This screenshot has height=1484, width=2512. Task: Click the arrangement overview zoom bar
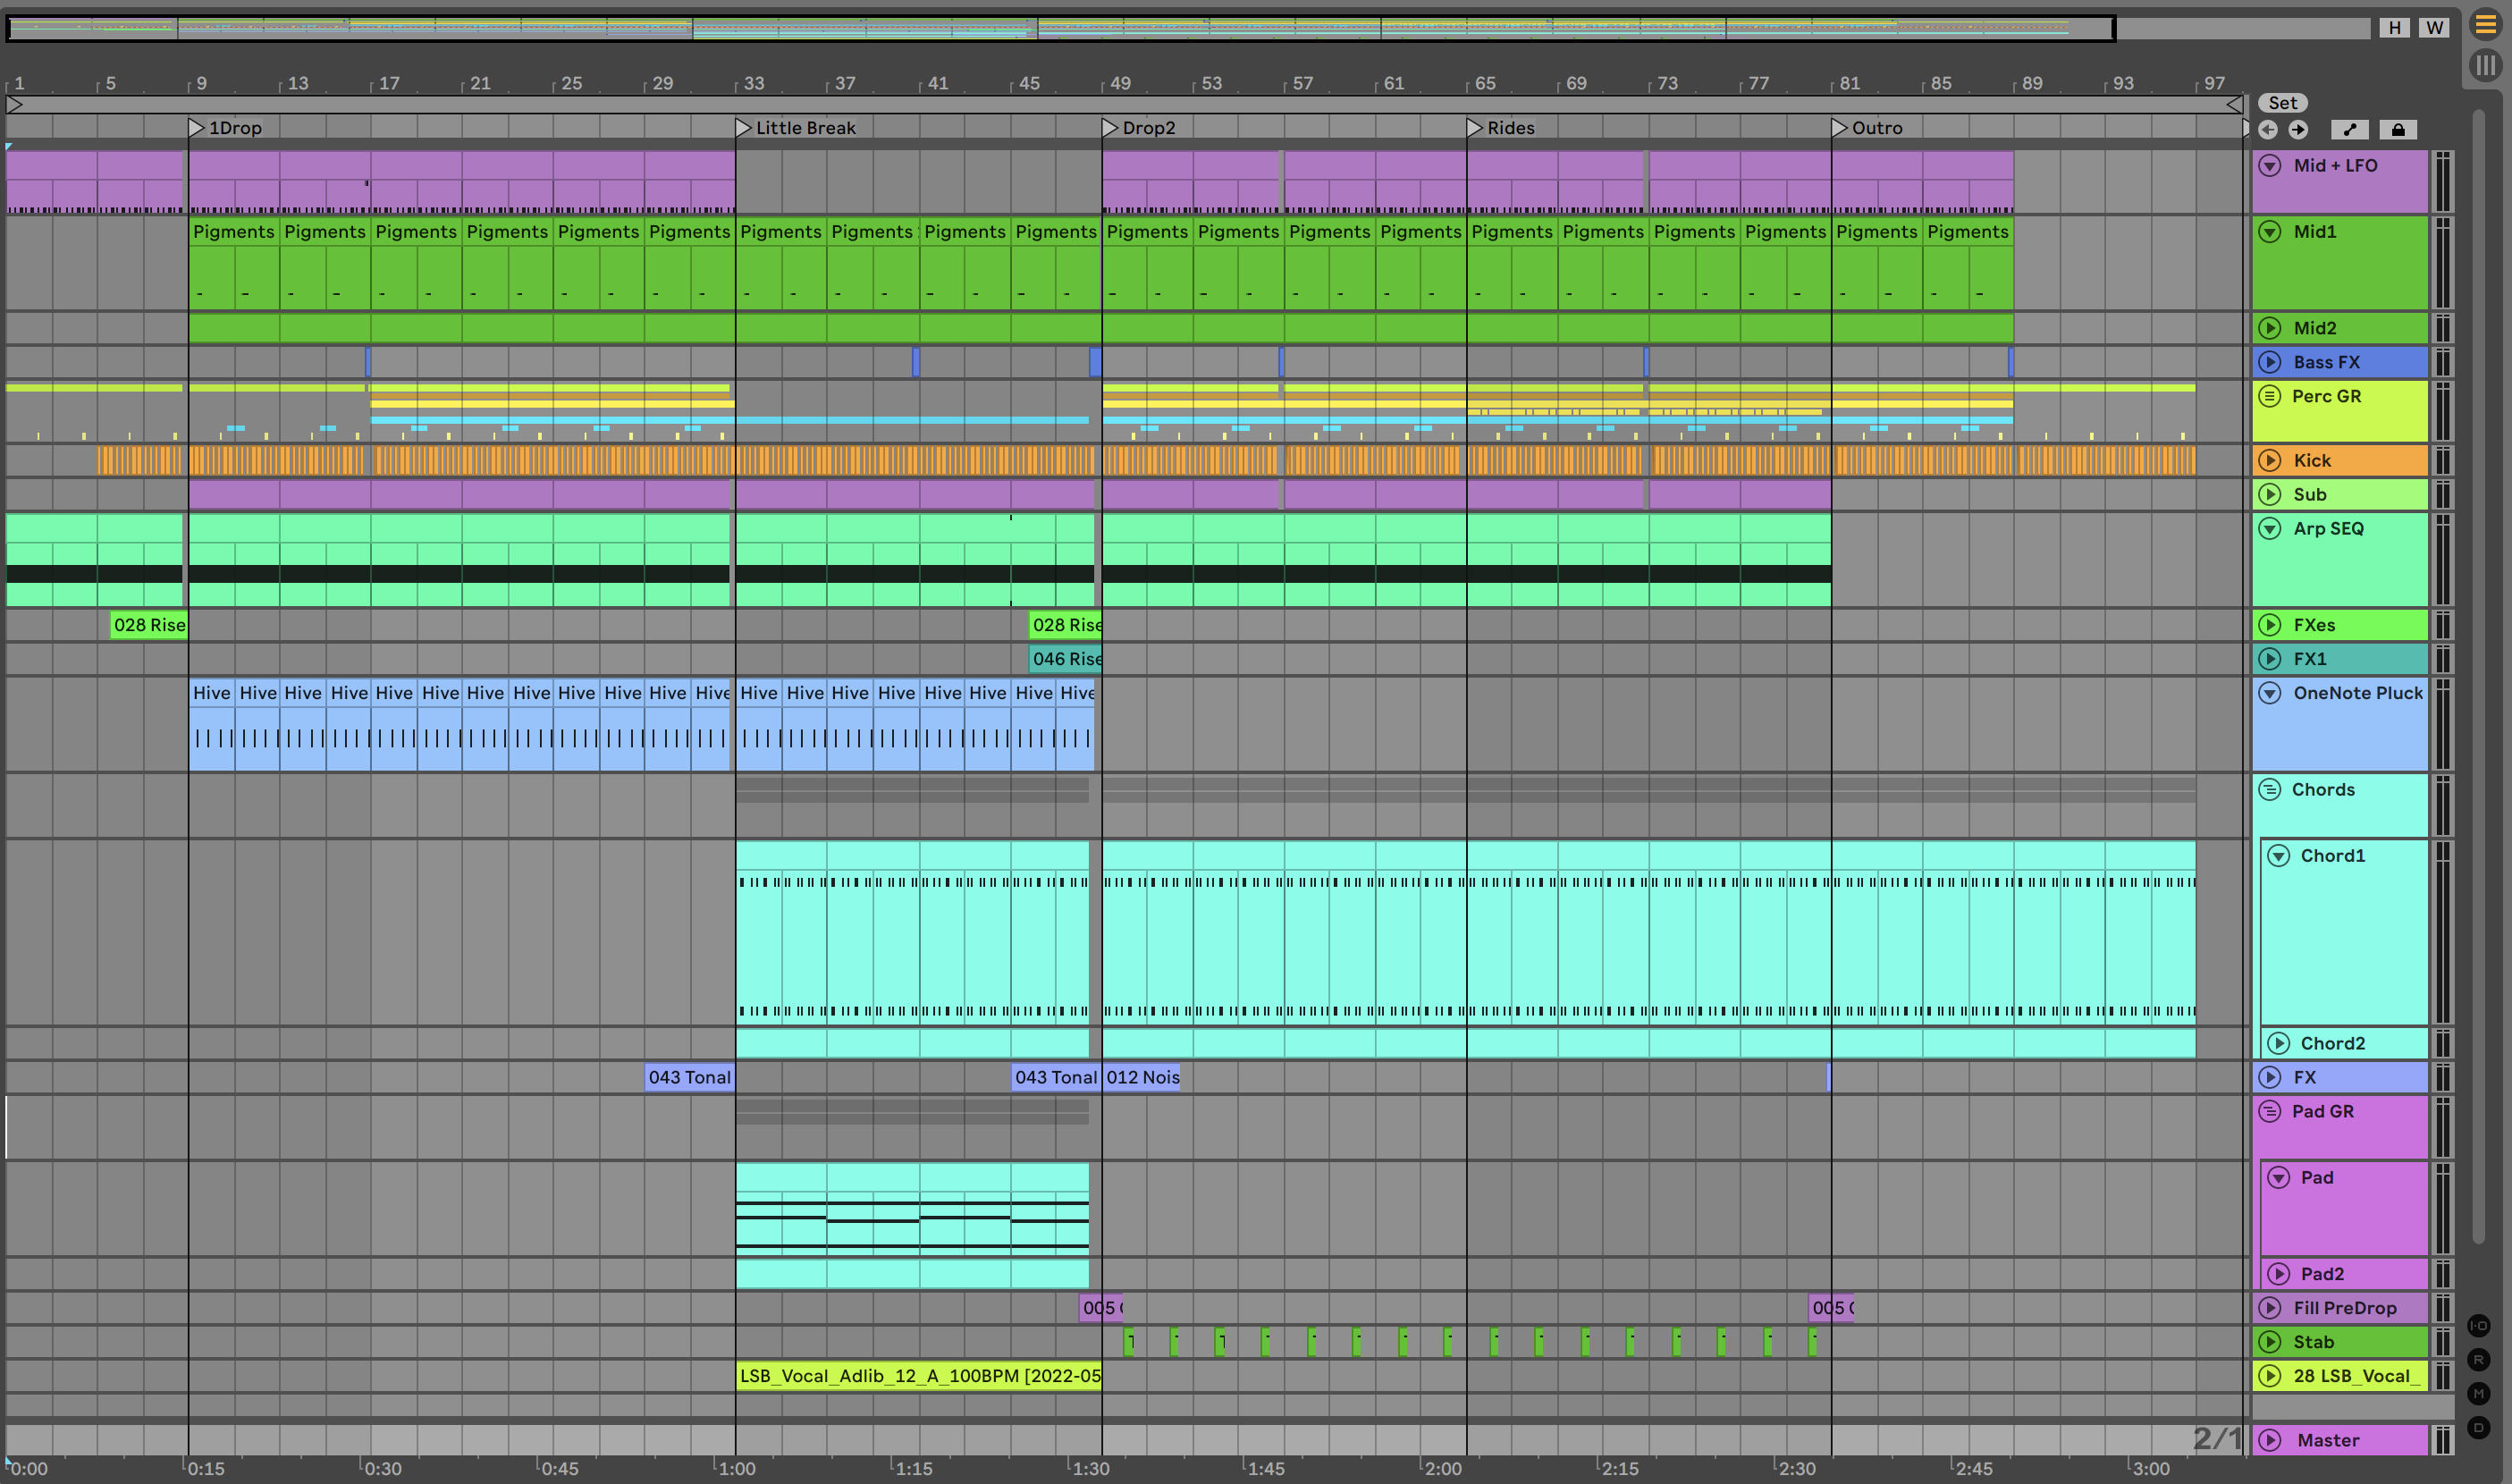1060,28
